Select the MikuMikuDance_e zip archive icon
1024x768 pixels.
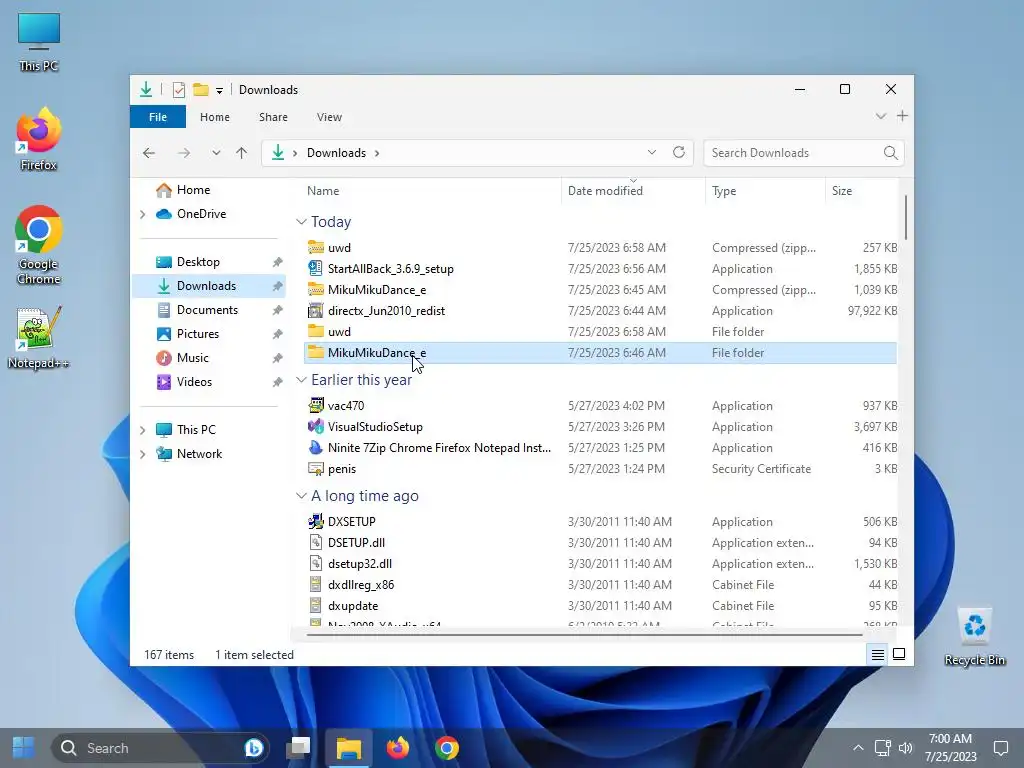pyautogui.click(x=316, y=289)
